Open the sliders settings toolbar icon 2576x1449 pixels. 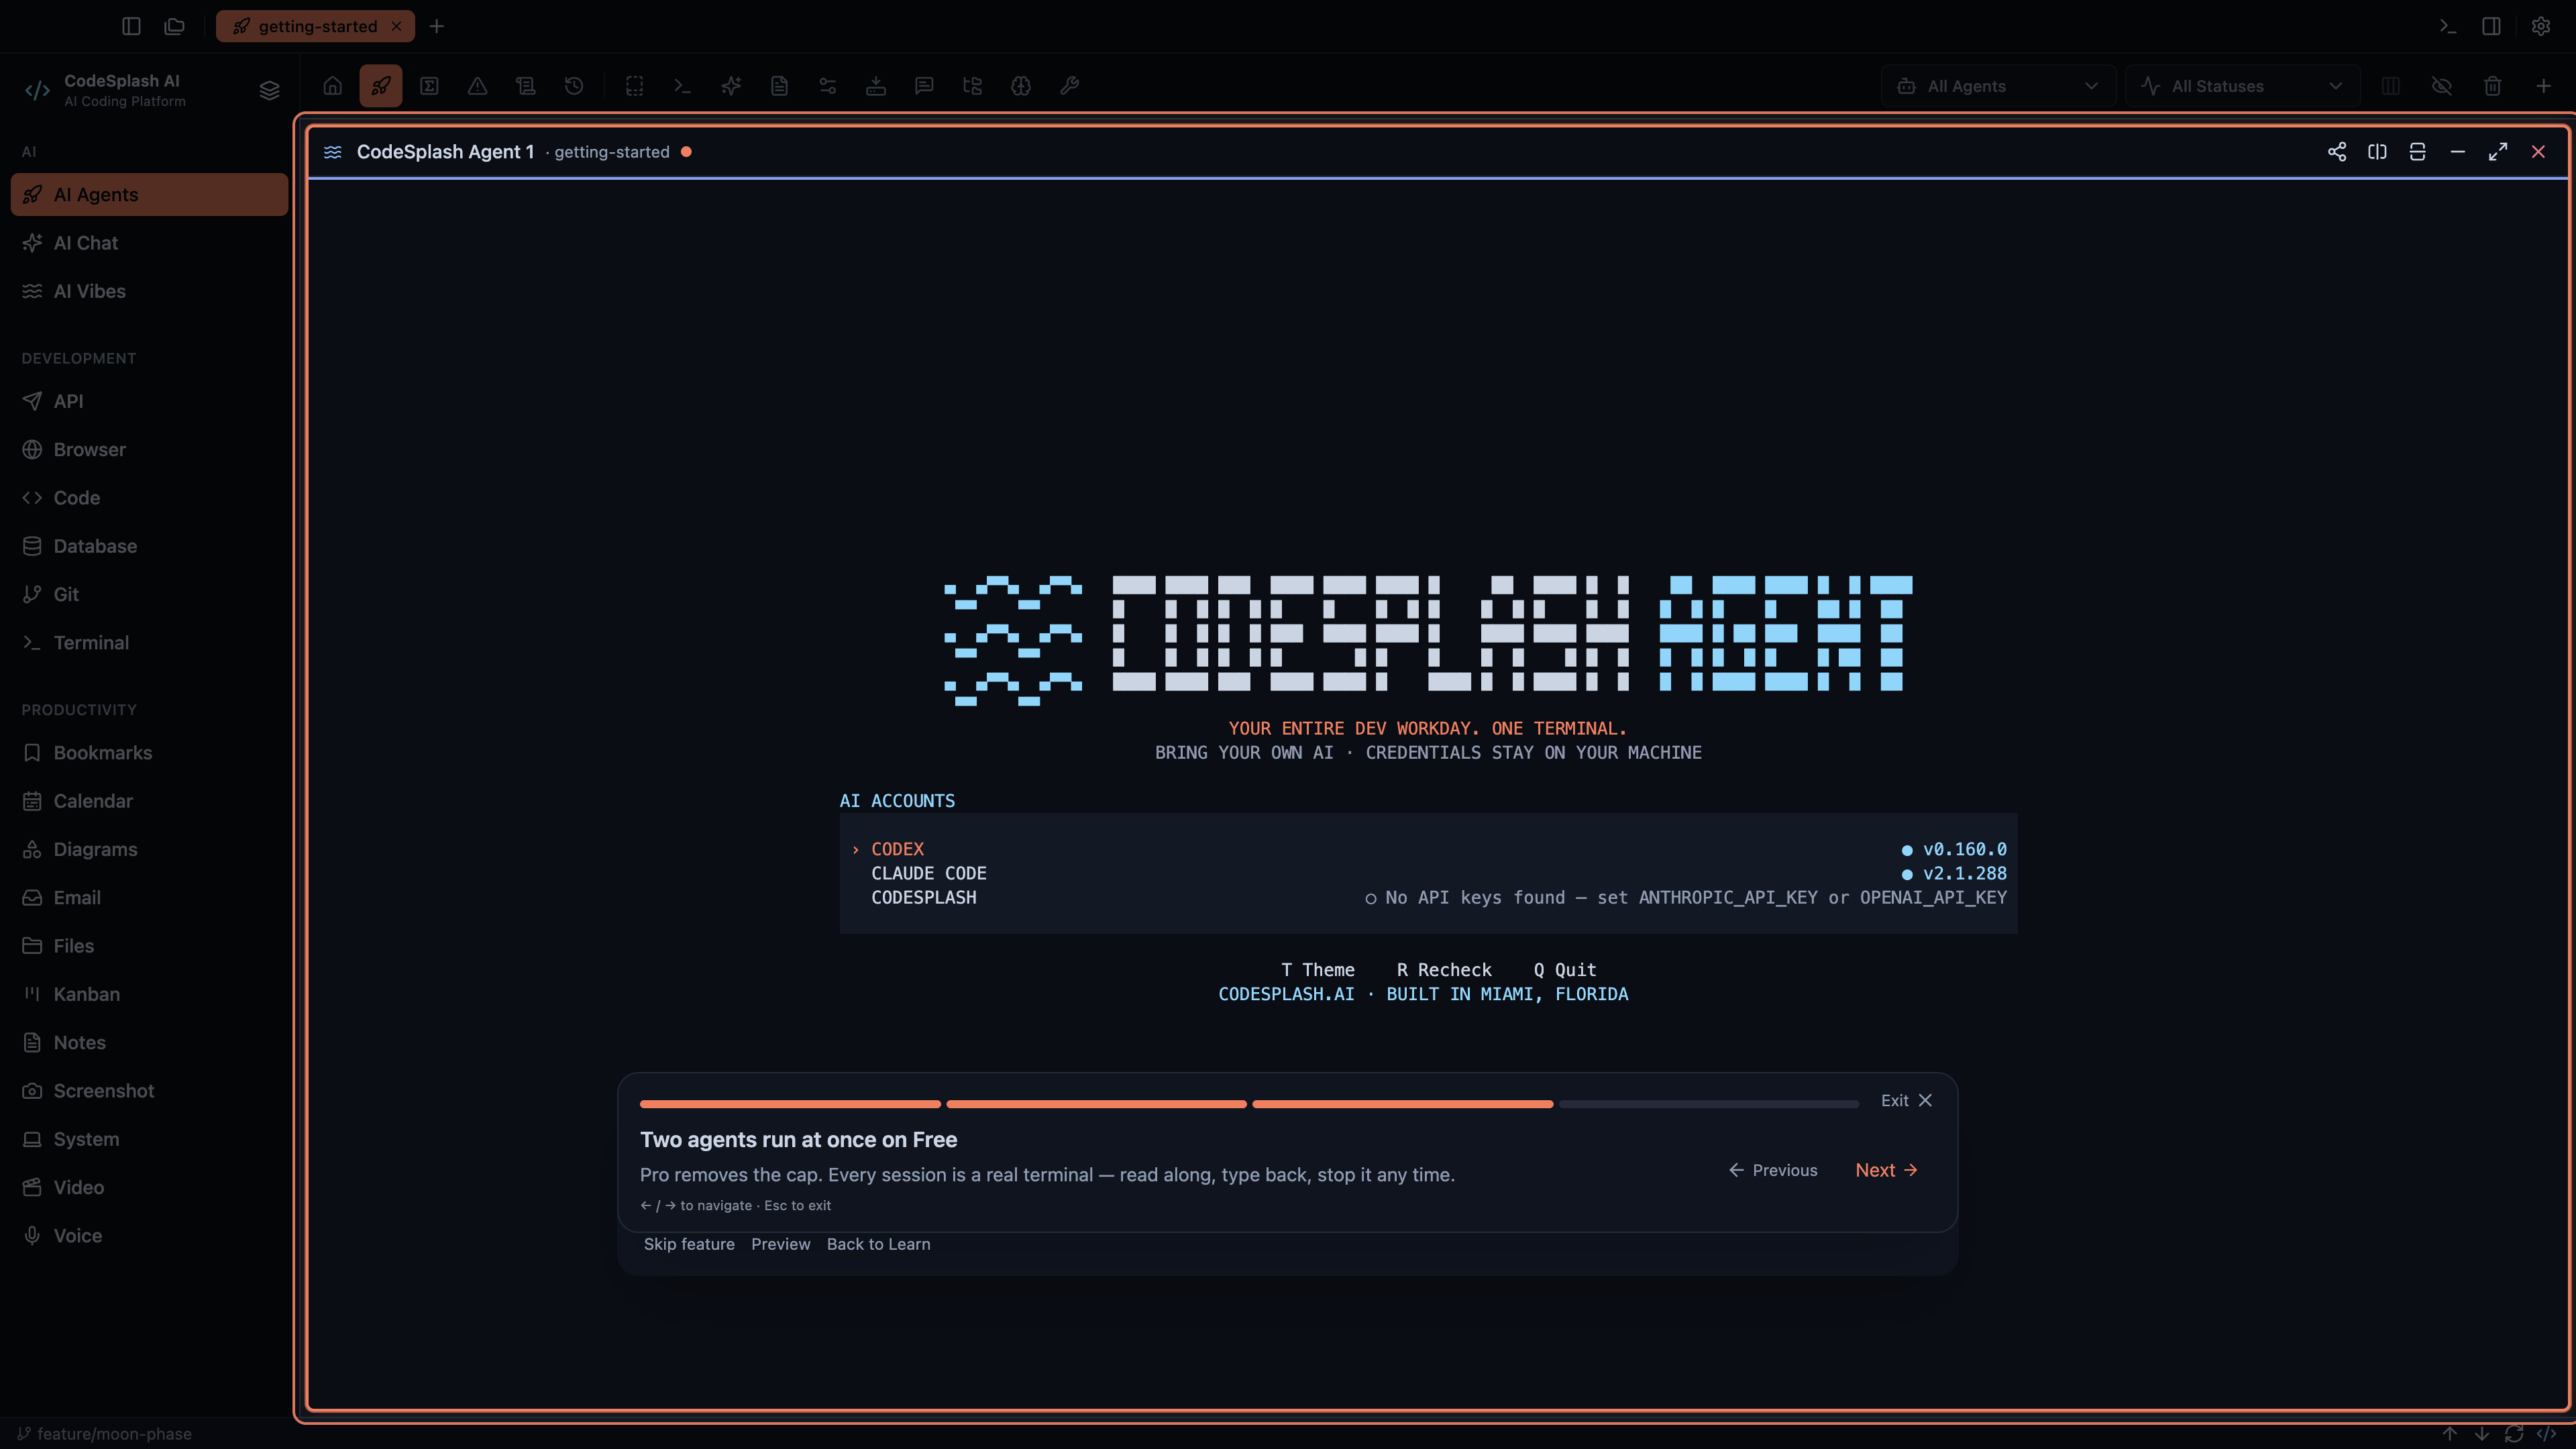tap(827, 86)
